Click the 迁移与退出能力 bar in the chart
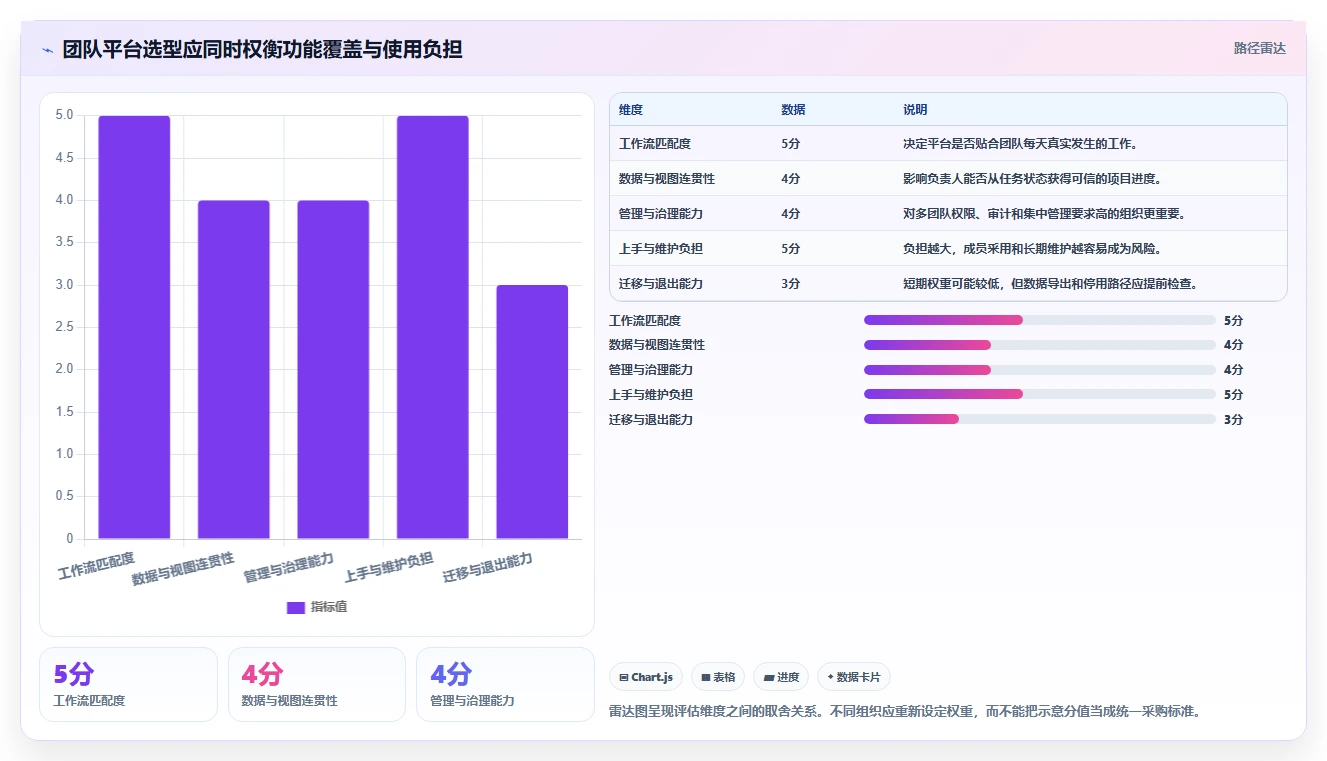Screen dimensions: 1327x761 coord(532,412)
